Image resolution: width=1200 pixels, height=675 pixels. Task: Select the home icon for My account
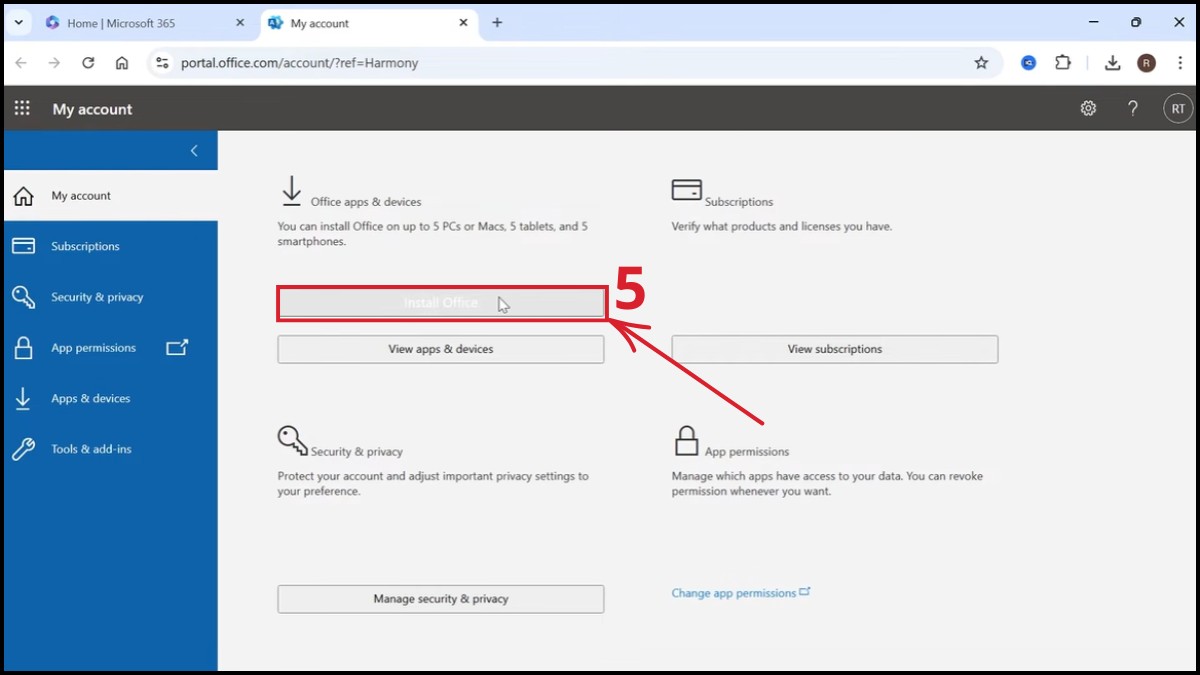tap(23, 196)
